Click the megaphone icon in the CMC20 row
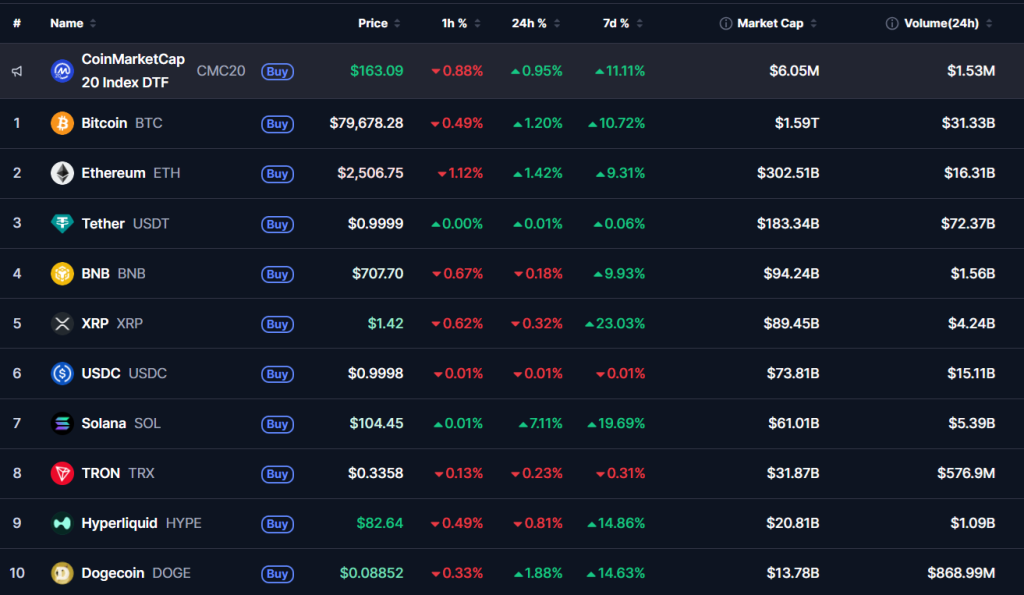Screen dimensions: 1024x595 (17, 71)
